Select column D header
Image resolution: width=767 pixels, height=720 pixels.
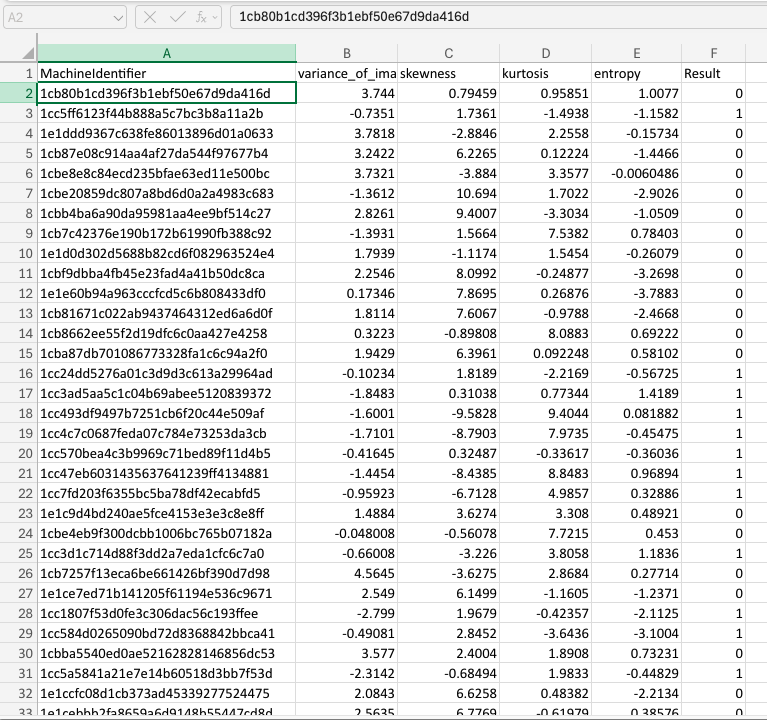545,53
